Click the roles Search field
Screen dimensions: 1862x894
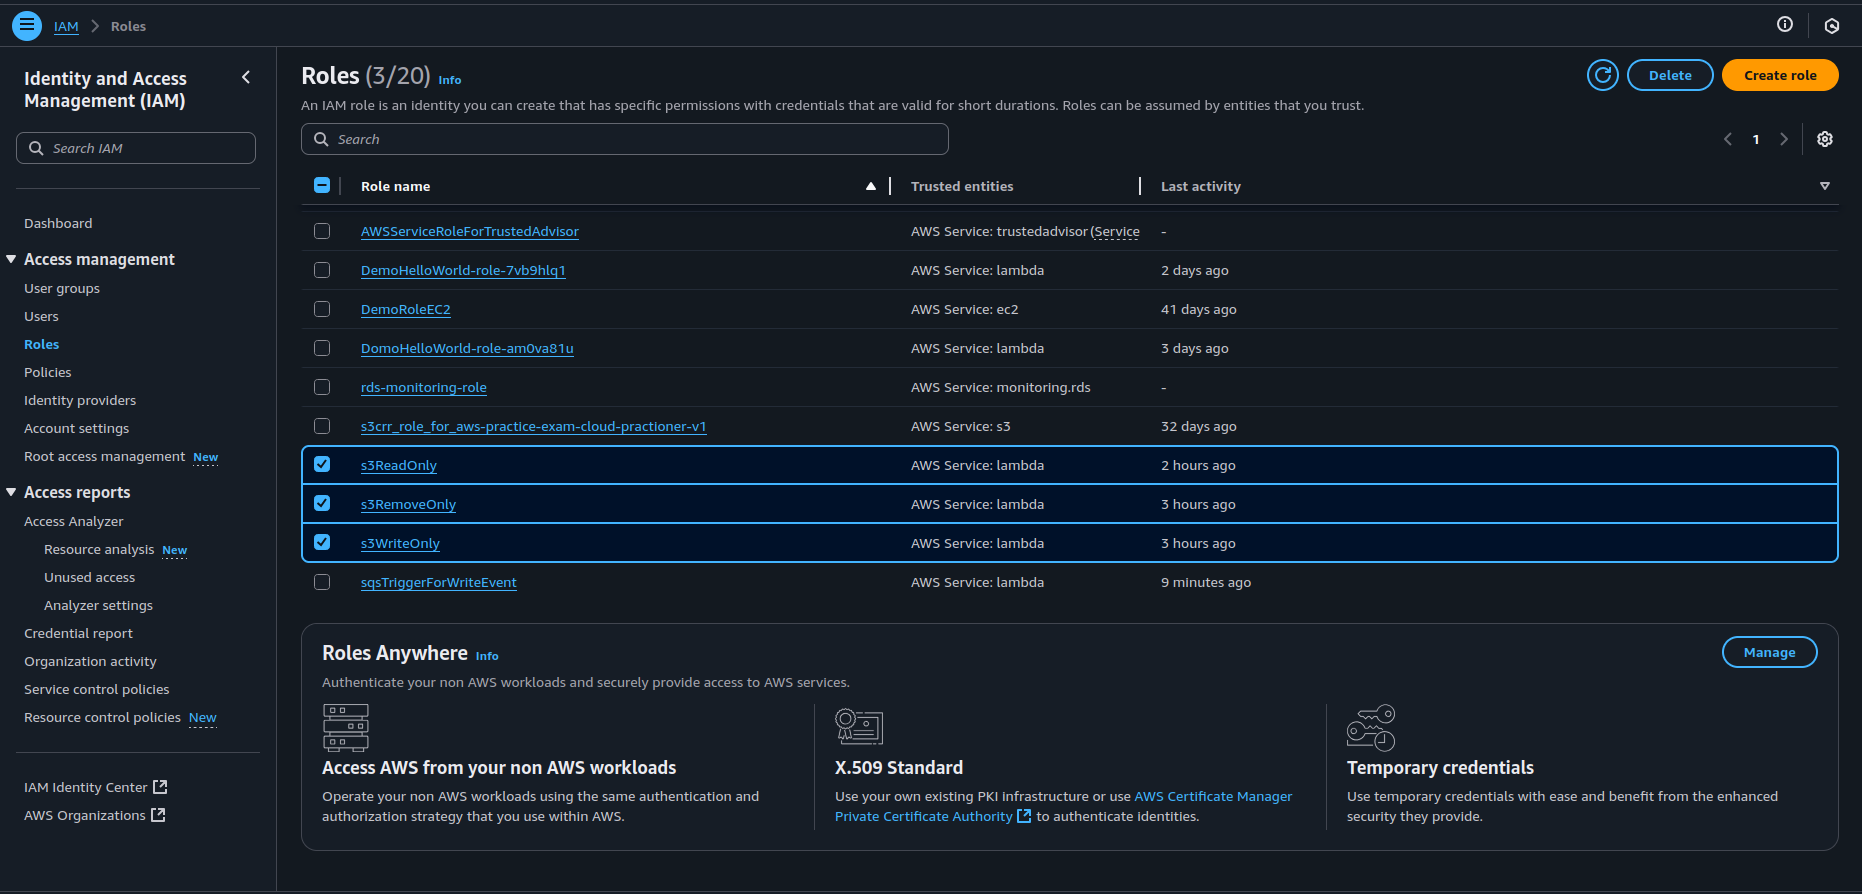625,140
